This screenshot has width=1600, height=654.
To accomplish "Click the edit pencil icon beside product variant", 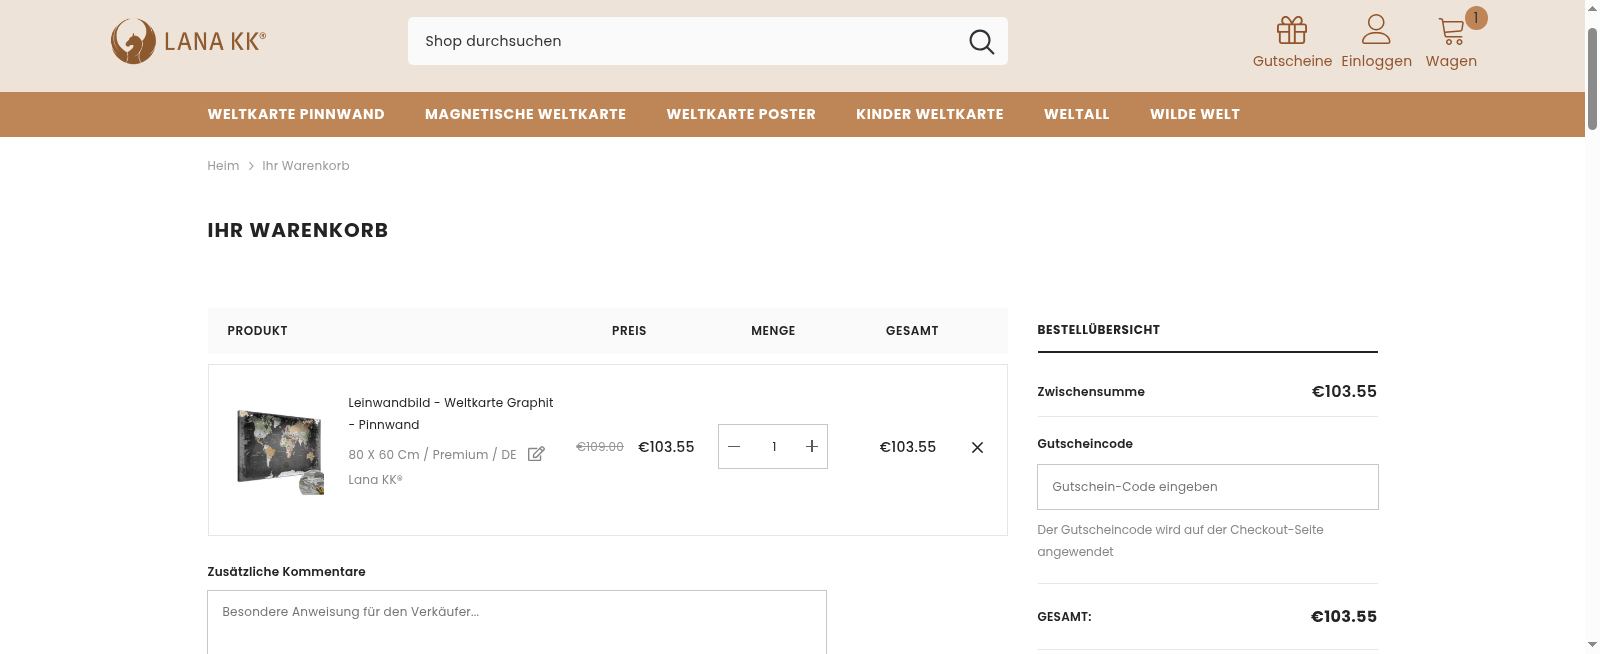I will tap(536, 454).
